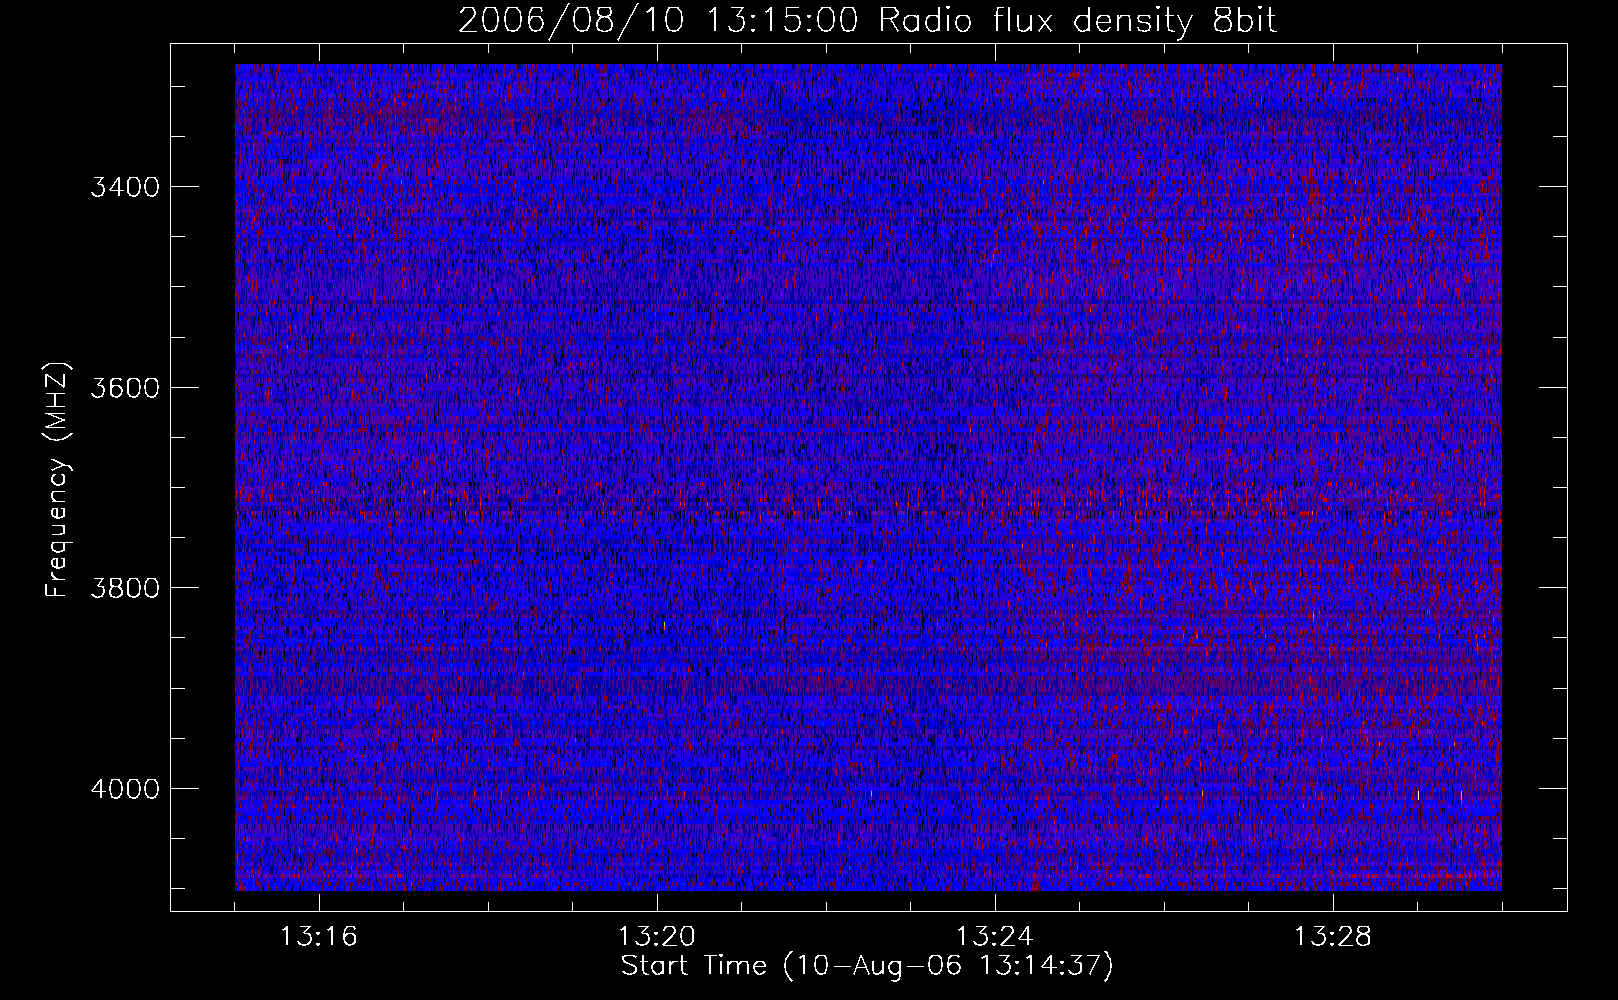
Task: Click the "Frequency (MHZ)" axis label
Action: click(x=58, y=481)
